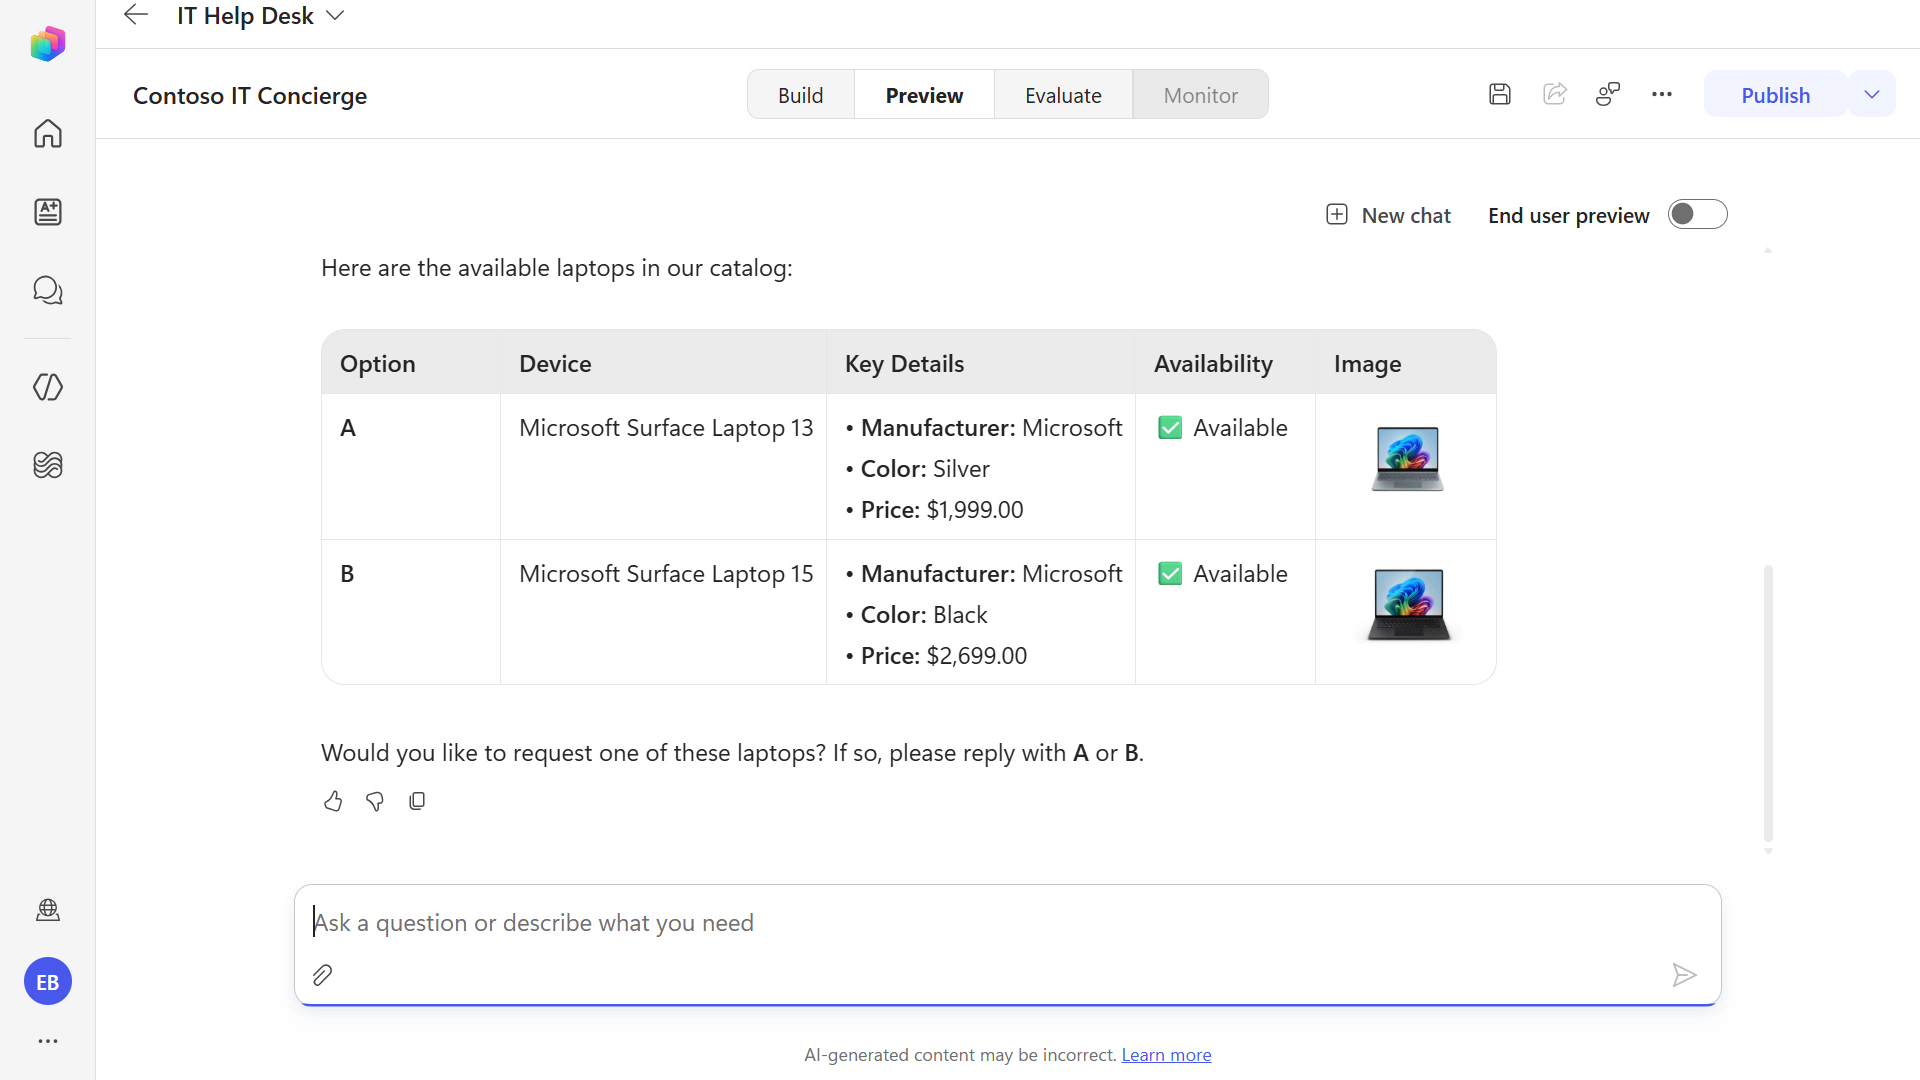Click the 'Price: $1,999.00' text
Image resolution: width=1920 pixels, height=1080 pixels.
pyautogui.click(x=942, y=510)
